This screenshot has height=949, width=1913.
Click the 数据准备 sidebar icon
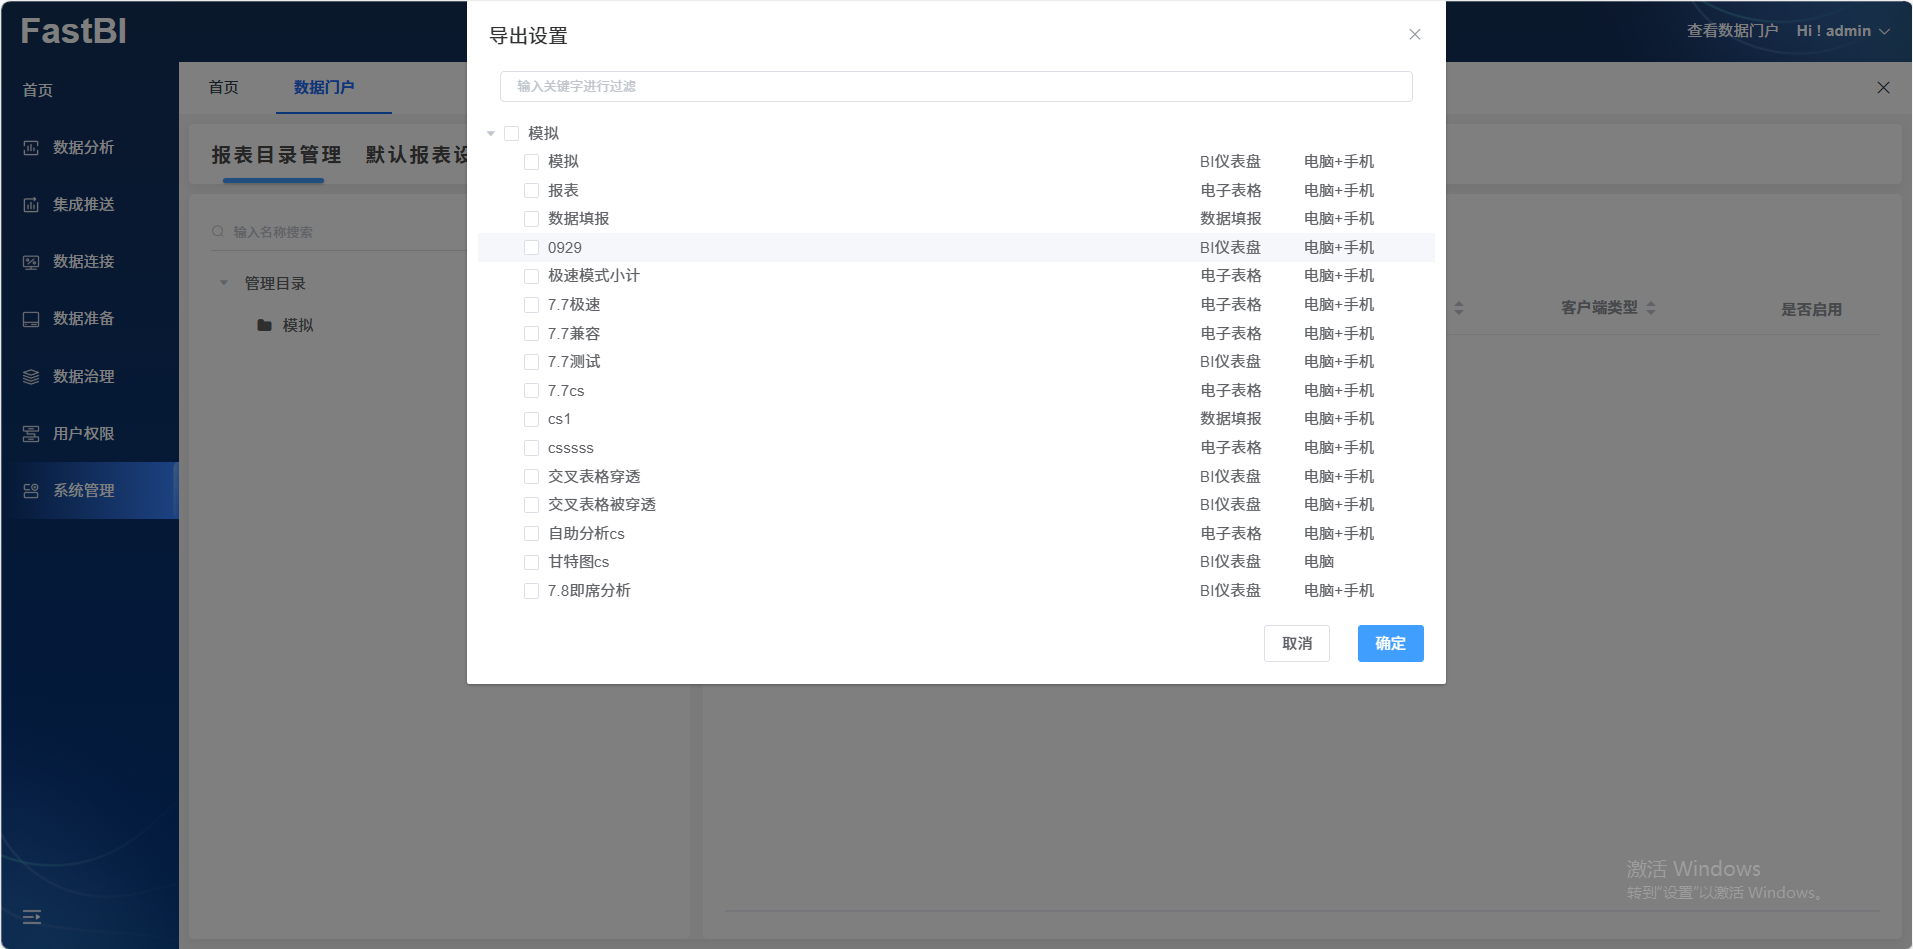(x=31, y=319)
